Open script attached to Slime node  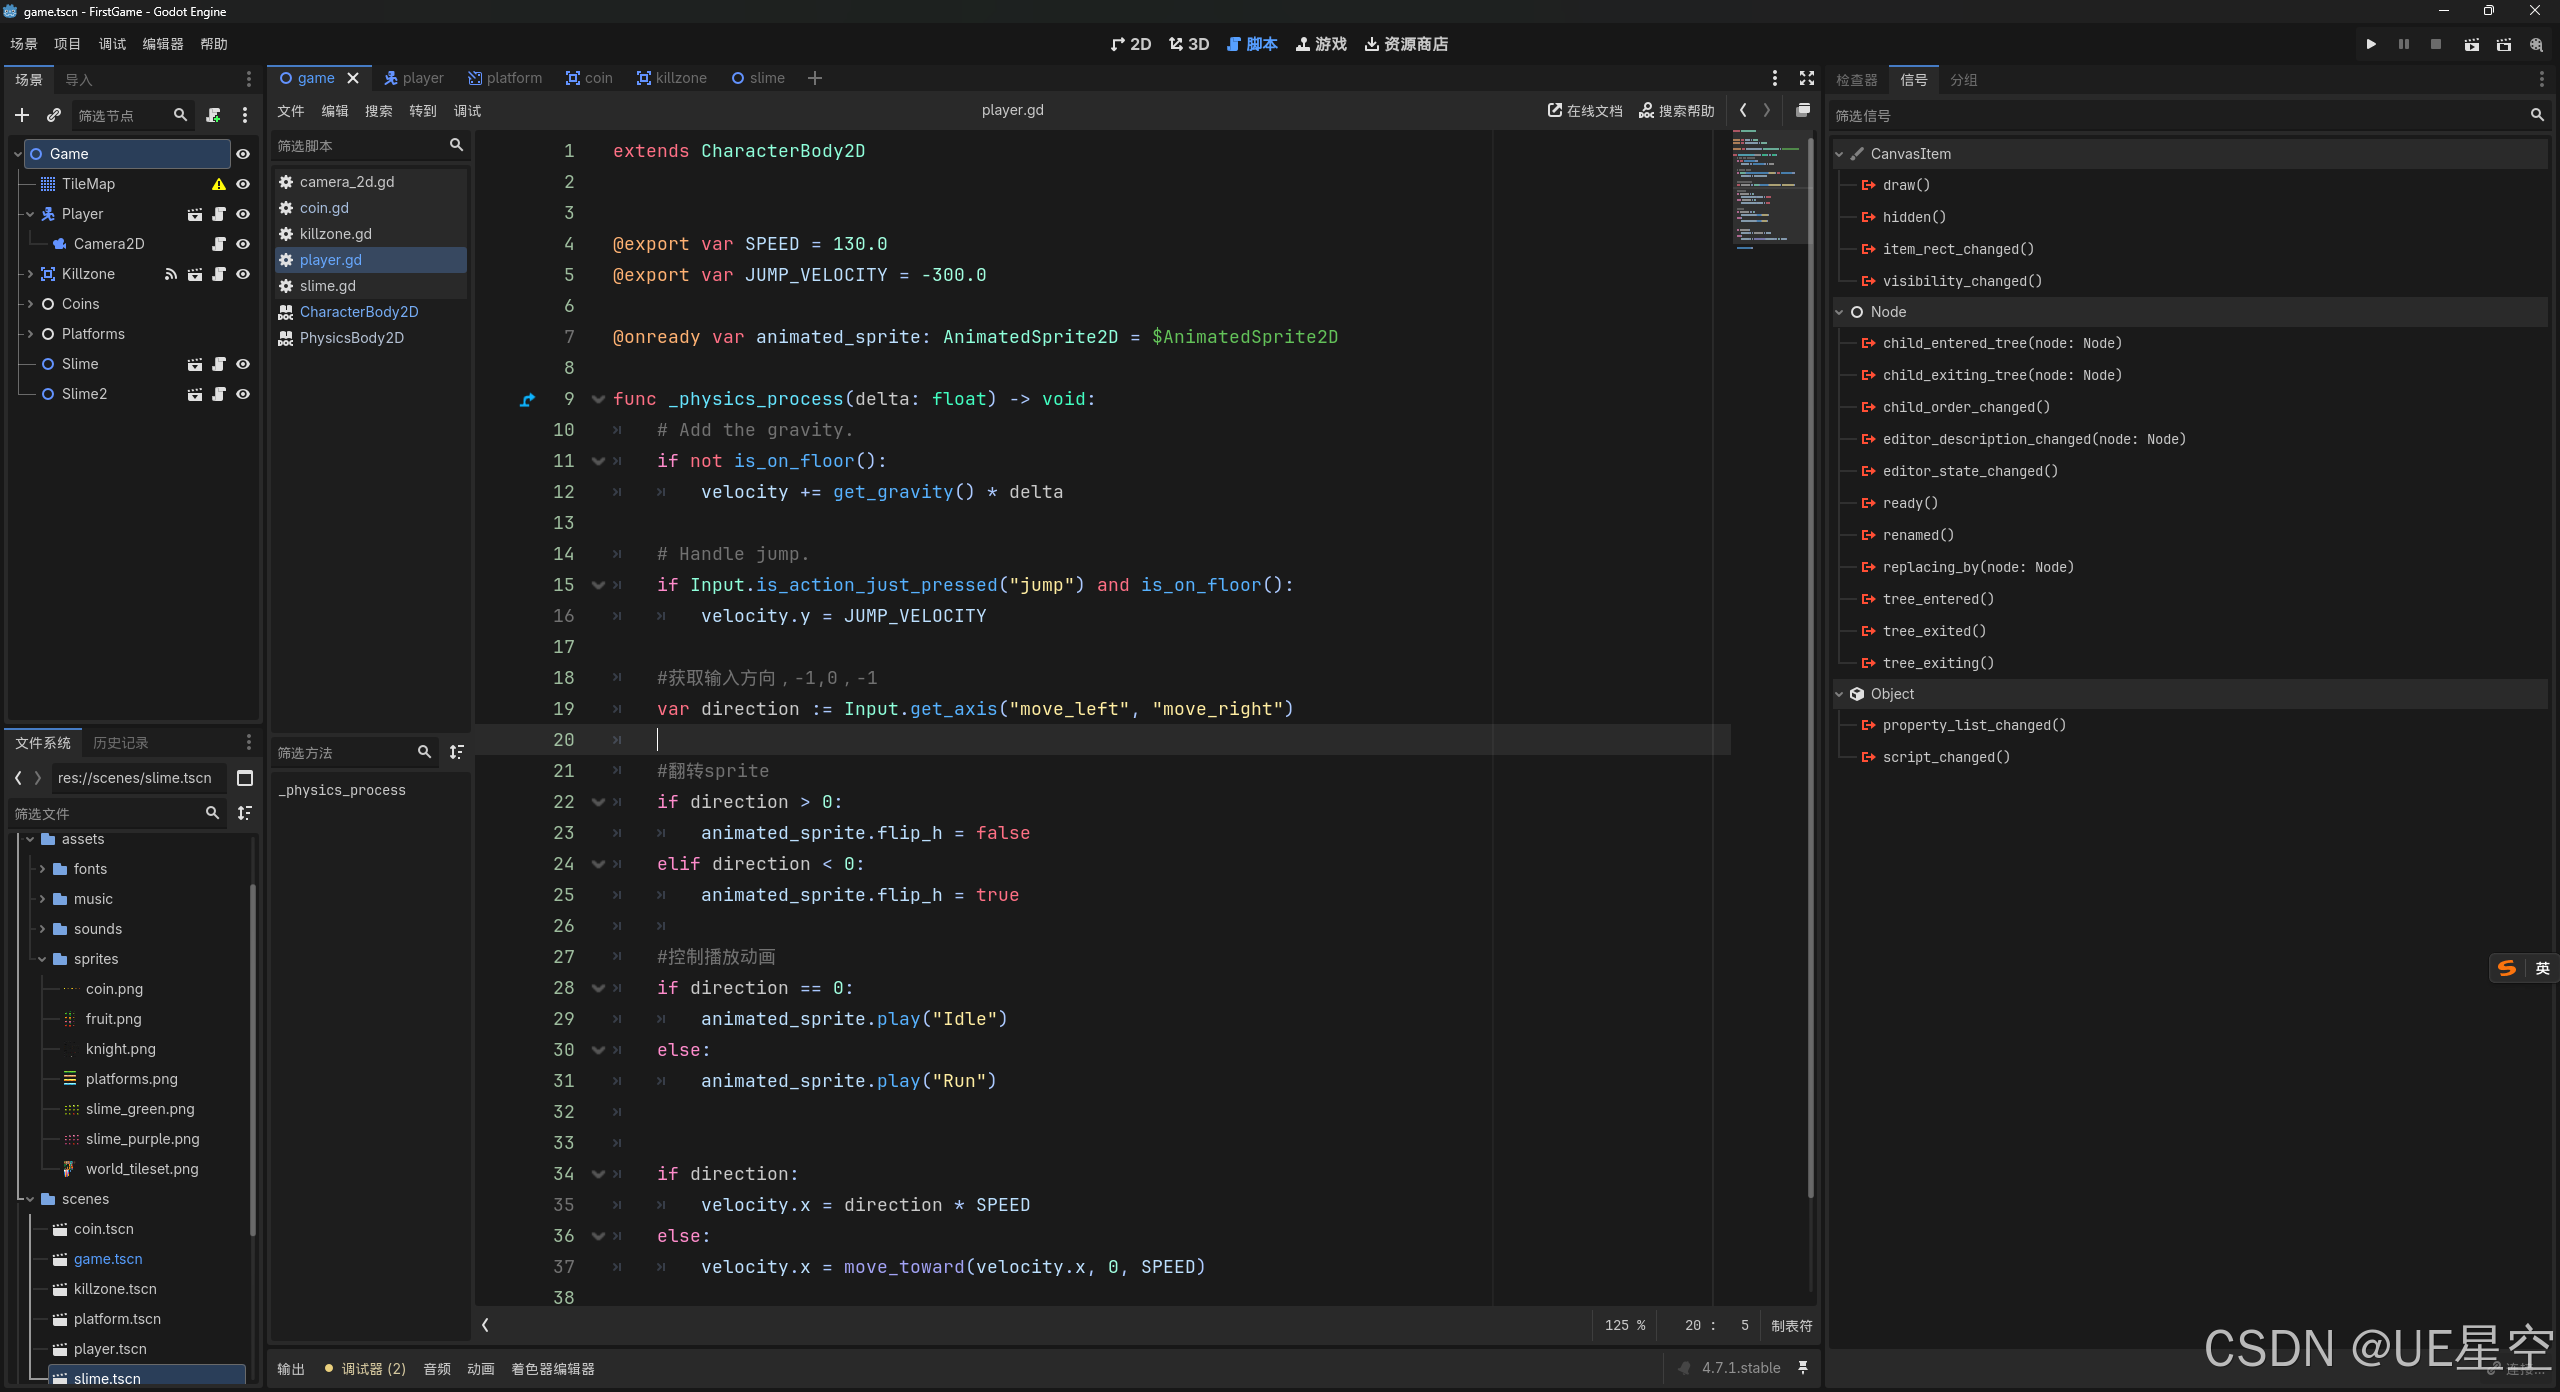tap(219, 364)
